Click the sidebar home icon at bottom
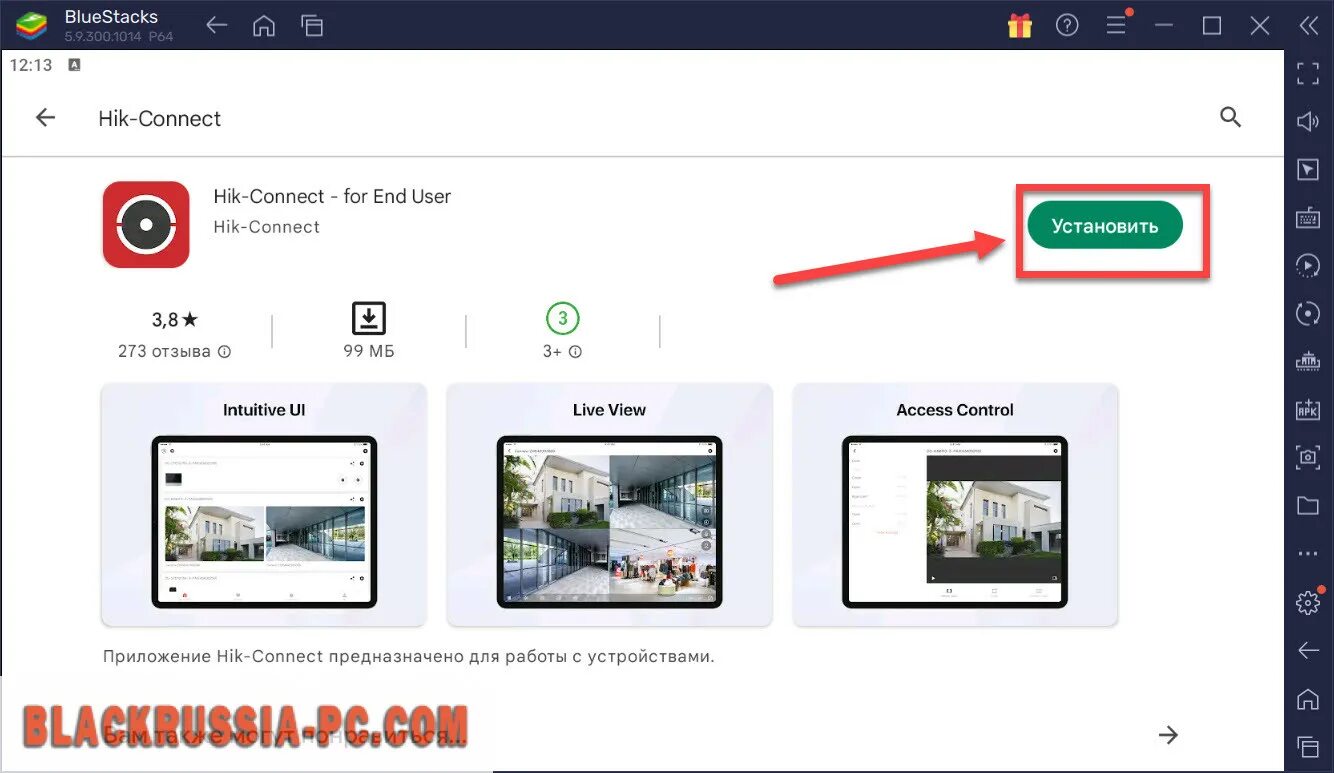The image size is (1334, 773). click(1308, 698)
